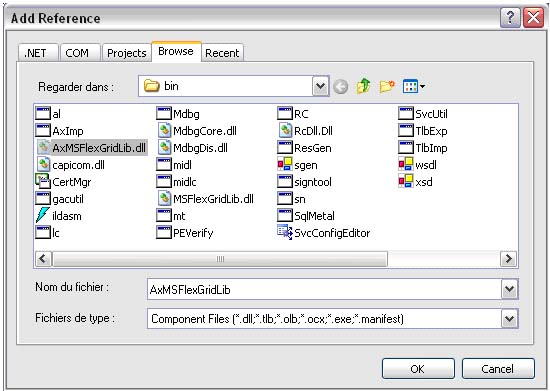Open the Recent tab
Image resolution: width=550 pixels, height=391 pixels.
(222, 53)
